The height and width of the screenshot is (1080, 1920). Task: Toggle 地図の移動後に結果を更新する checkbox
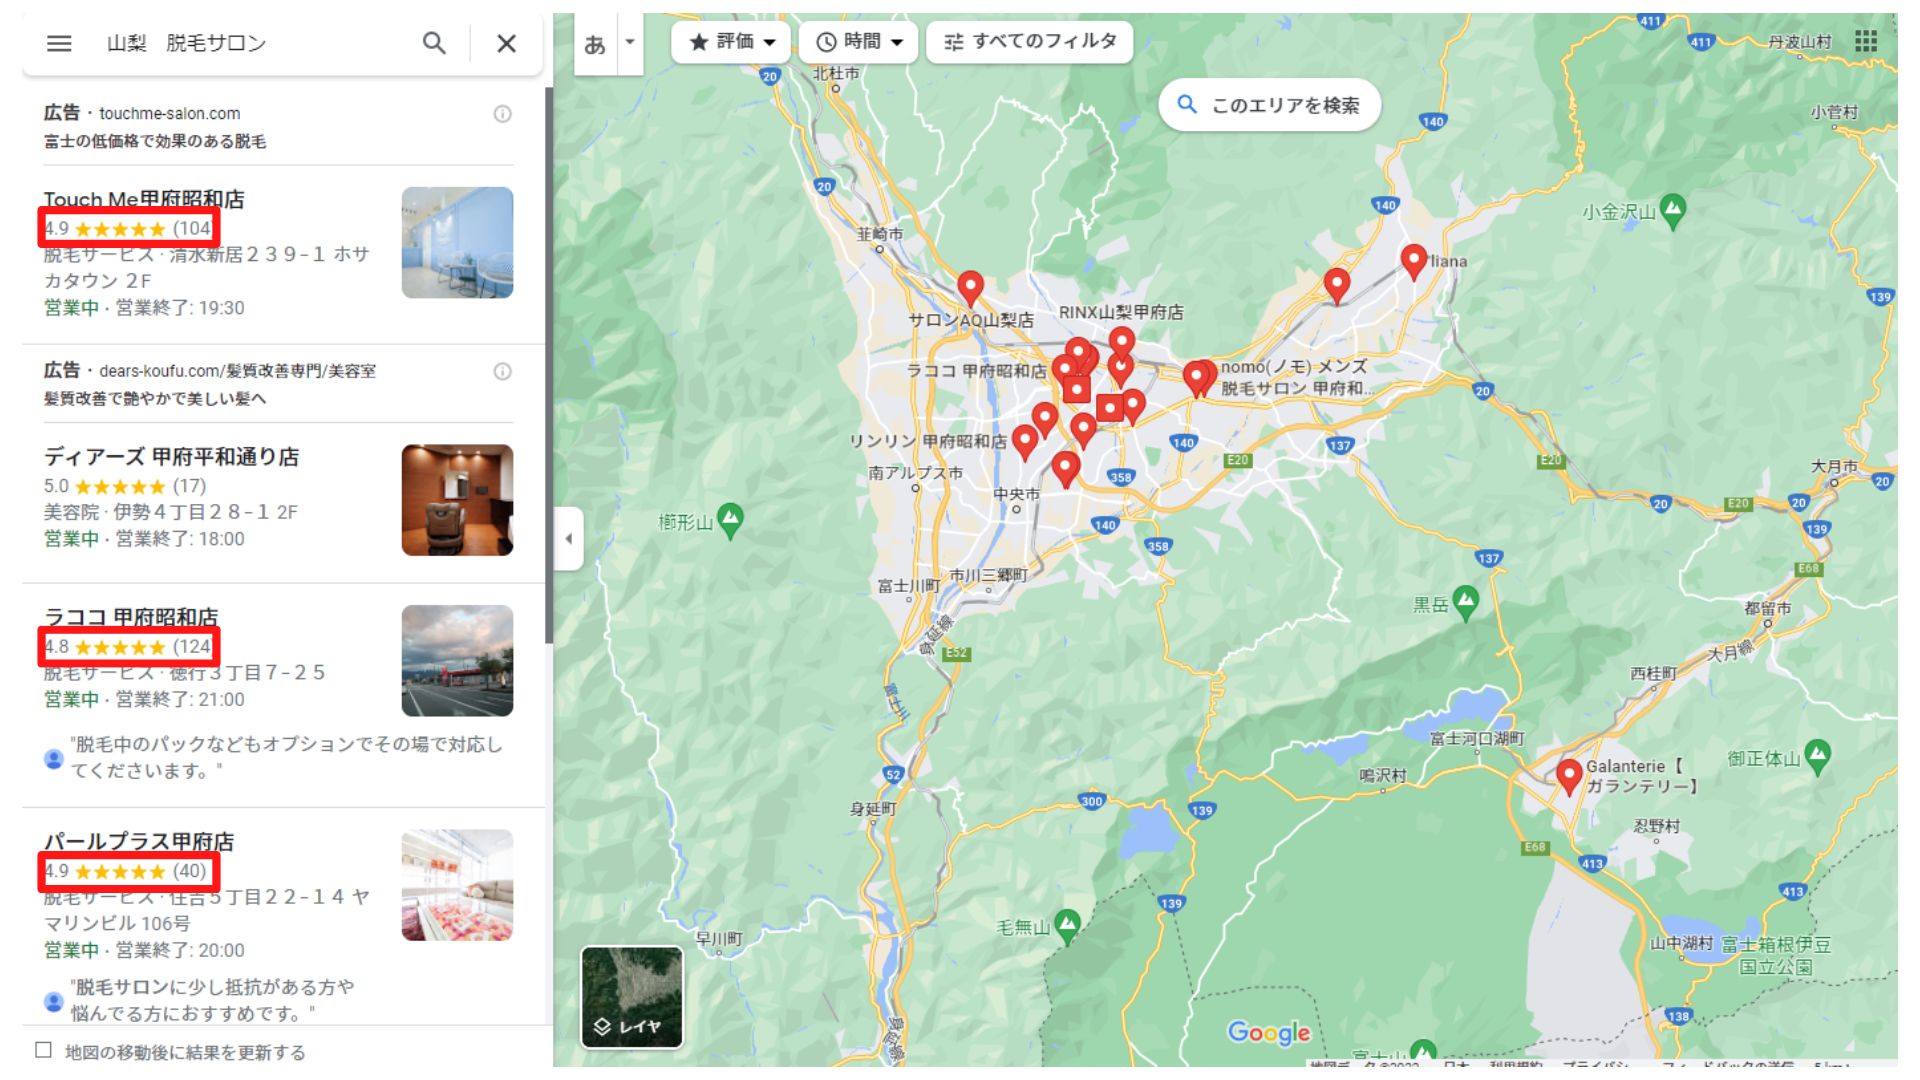pyautogui.click(x=43, y=1050)
